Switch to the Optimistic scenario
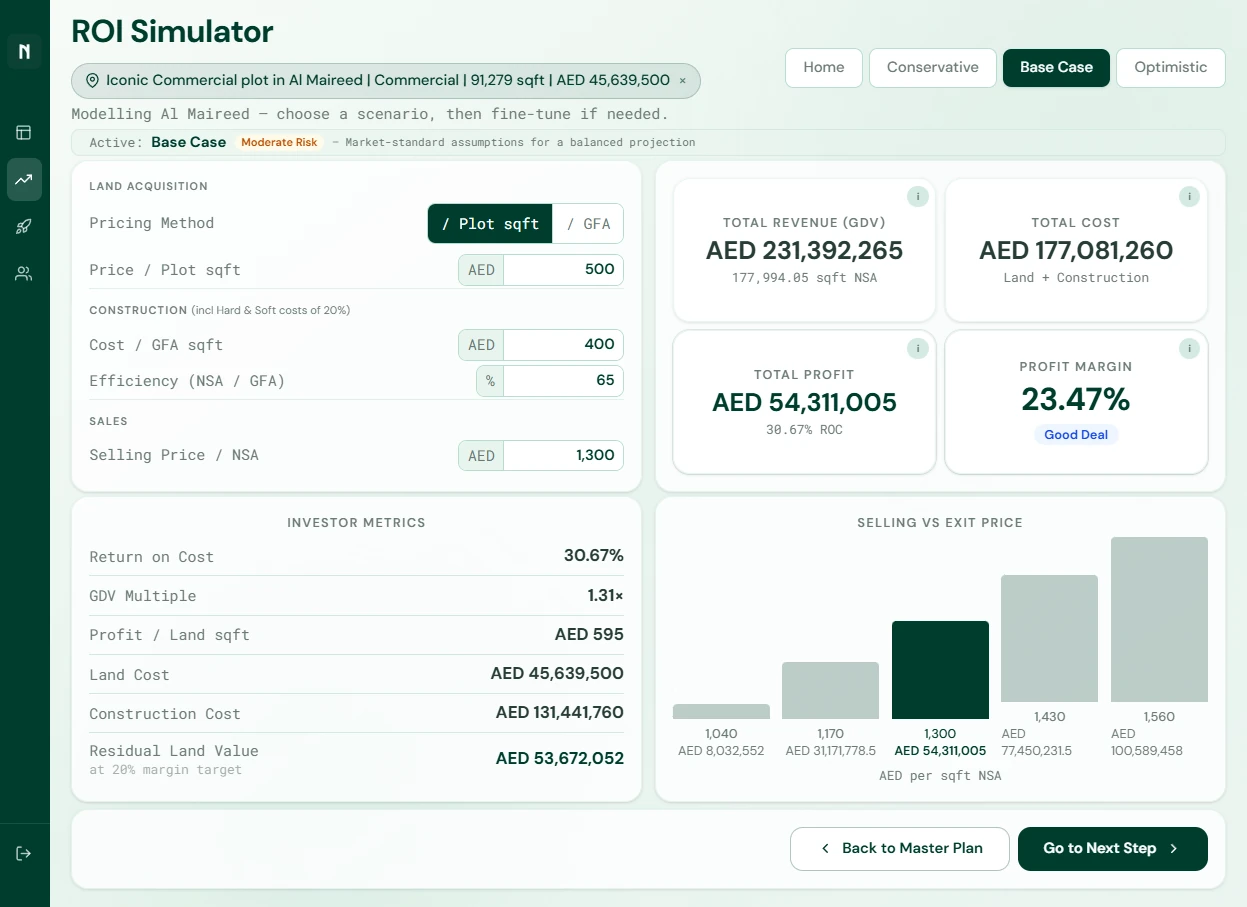This screenshot has width=1247, height=907. (x=1171, y=68)
